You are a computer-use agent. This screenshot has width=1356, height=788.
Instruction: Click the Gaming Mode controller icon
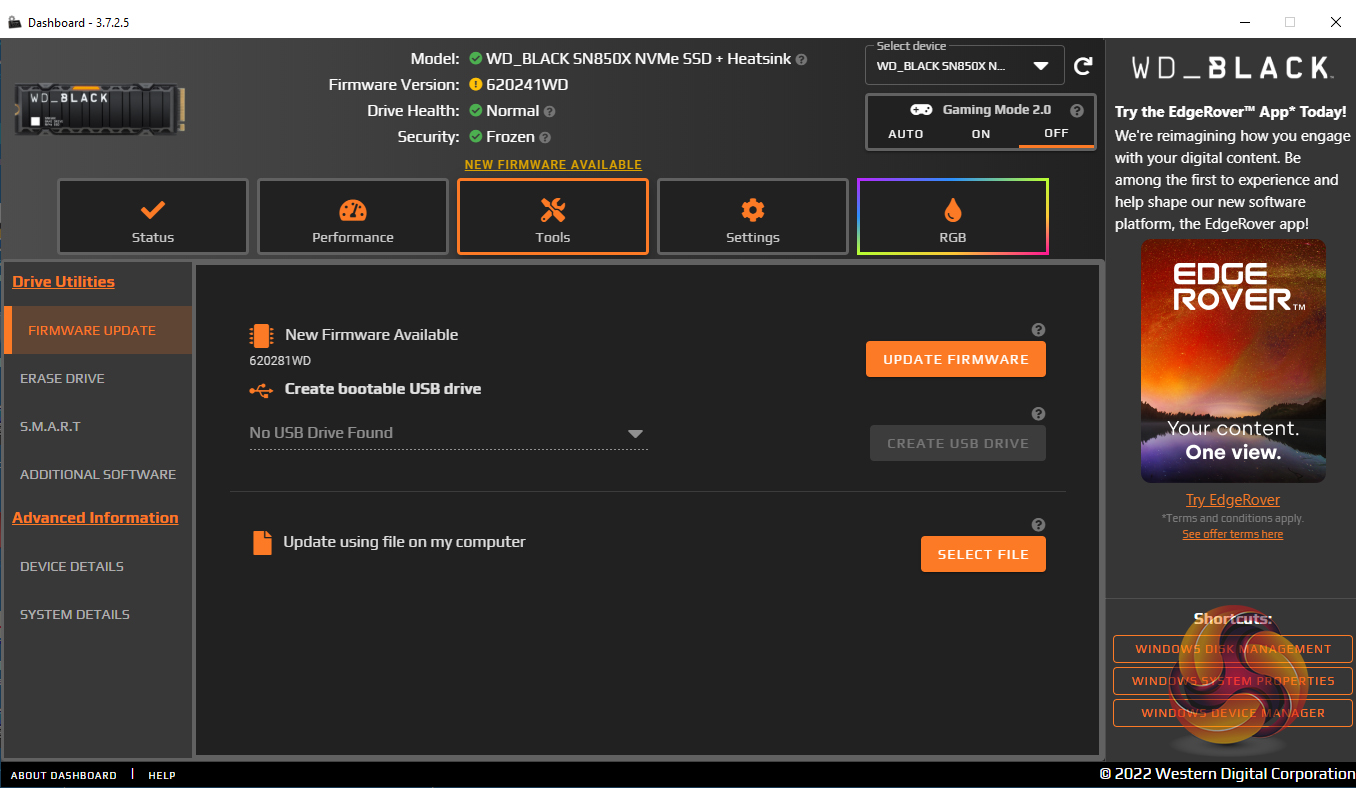(921, 110)
